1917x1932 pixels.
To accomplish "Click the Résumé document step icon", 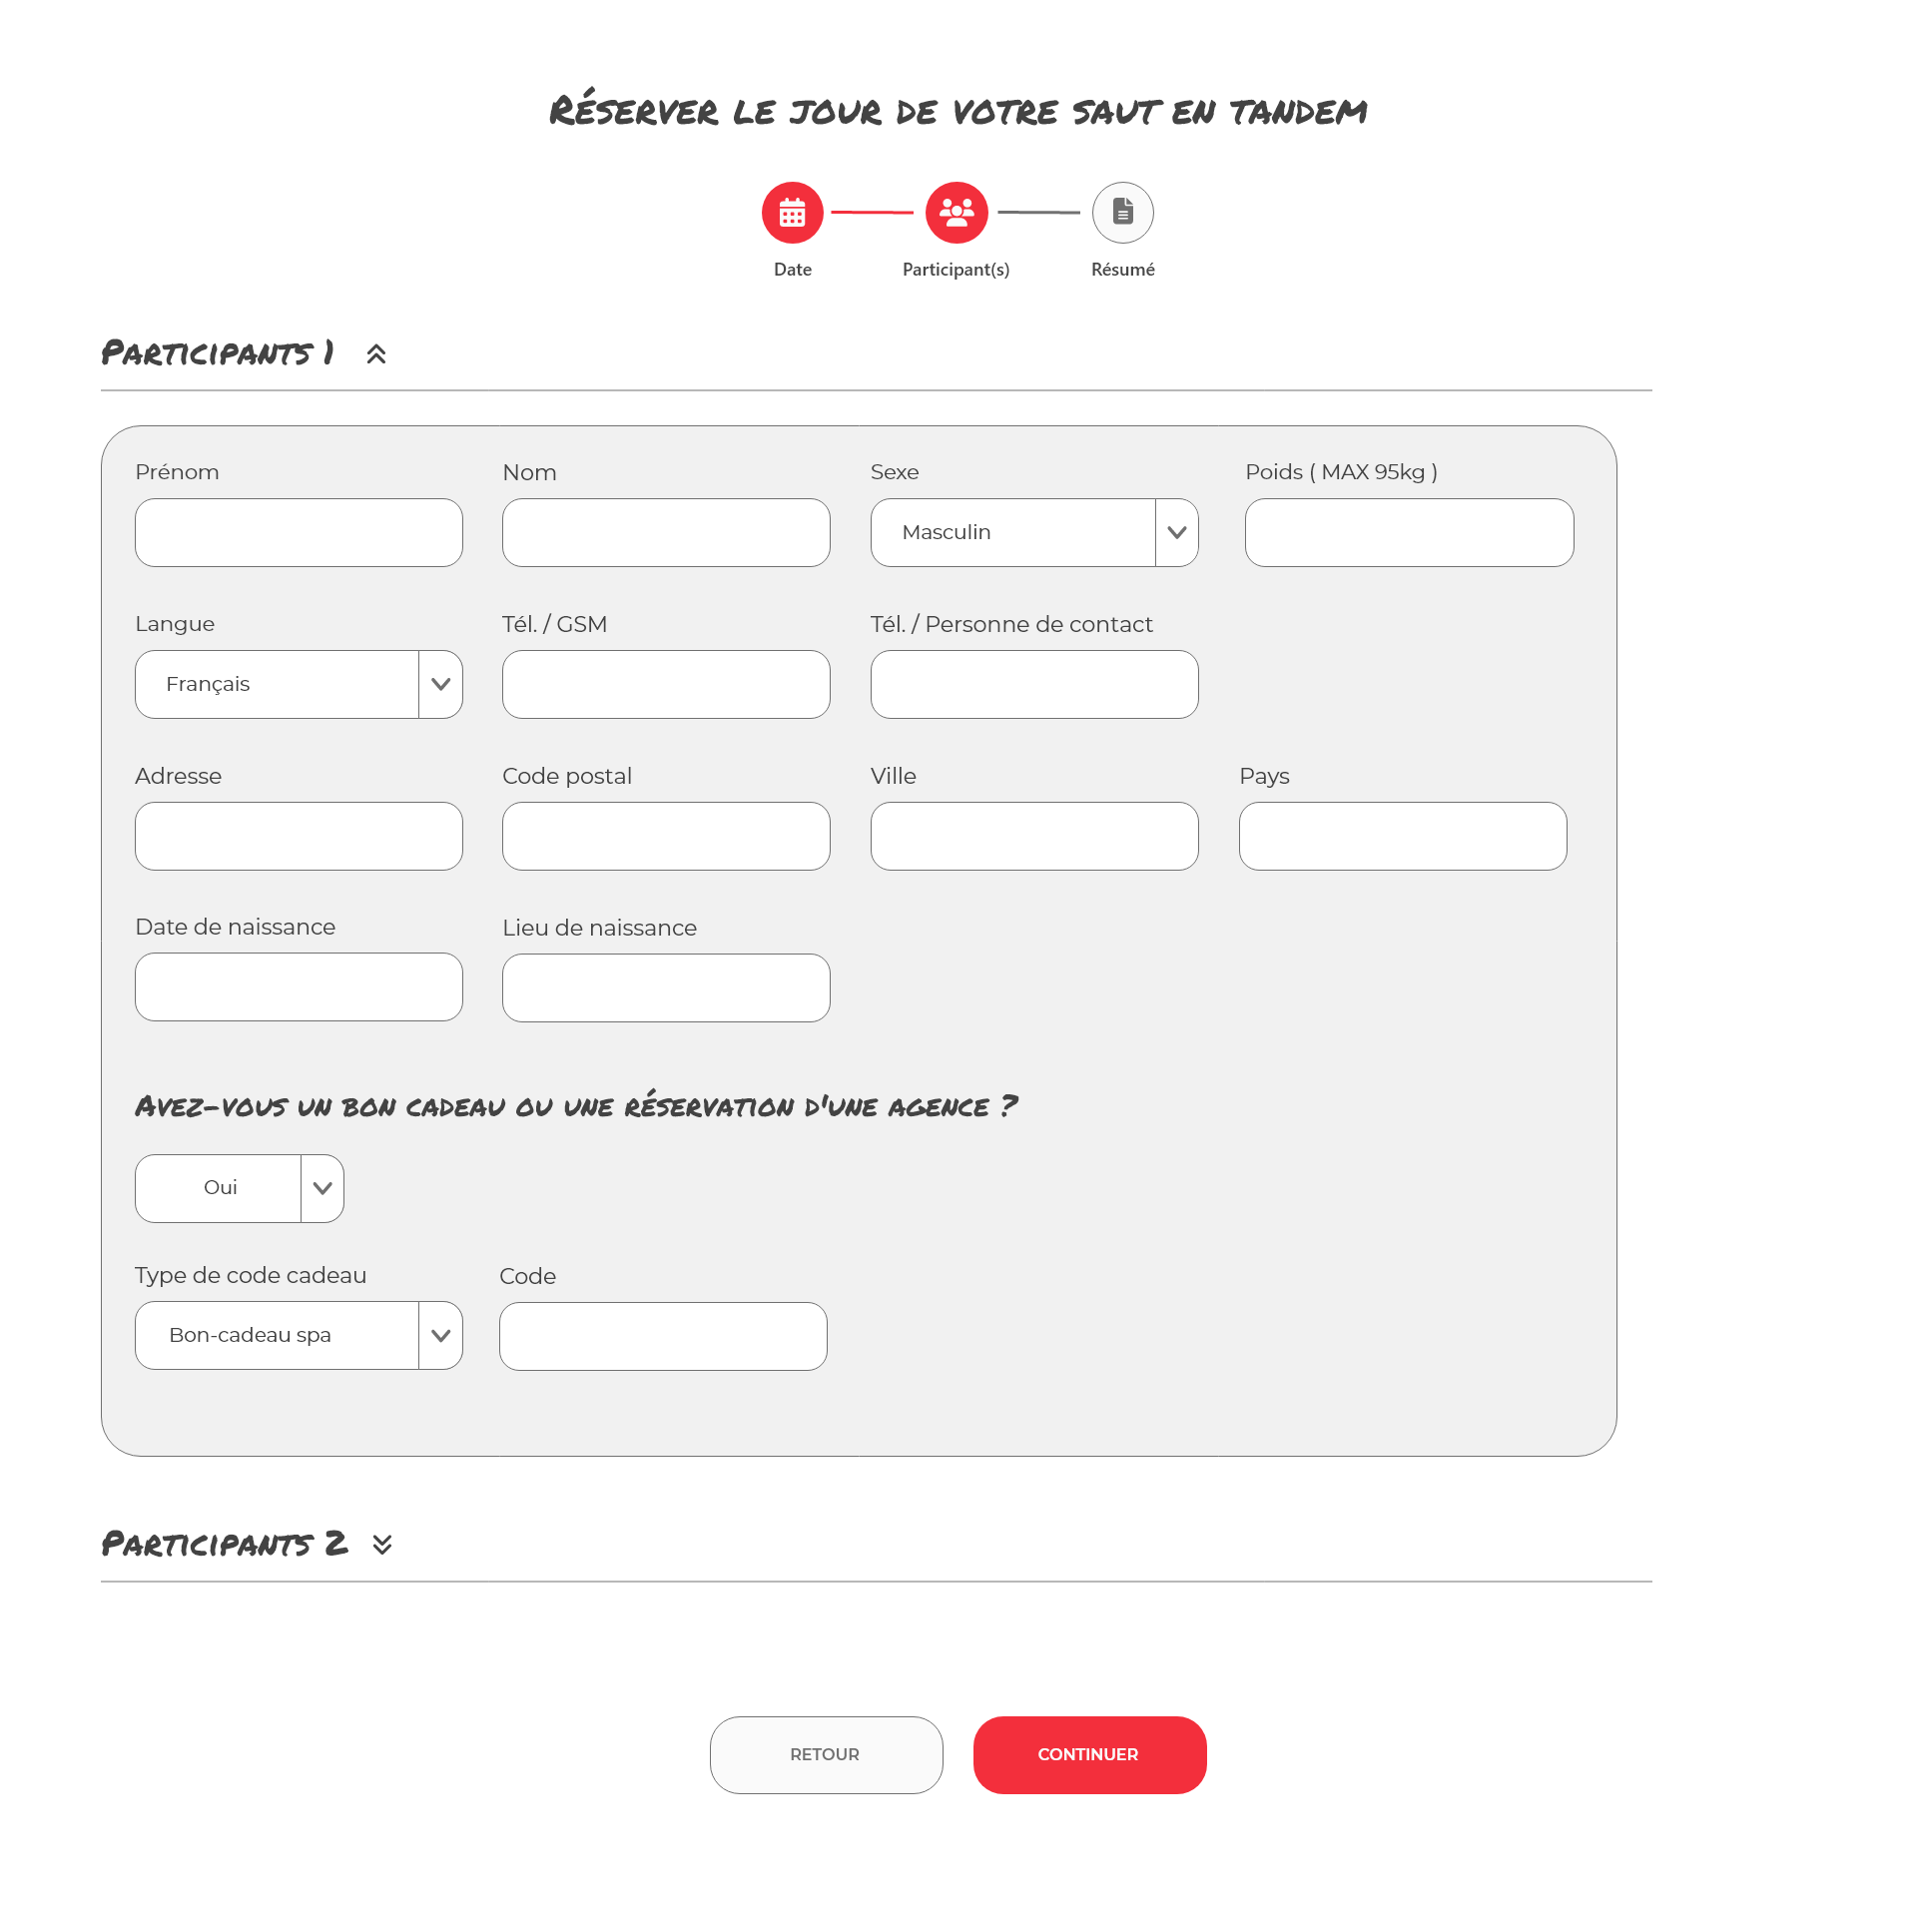I will pos(1122,212).
